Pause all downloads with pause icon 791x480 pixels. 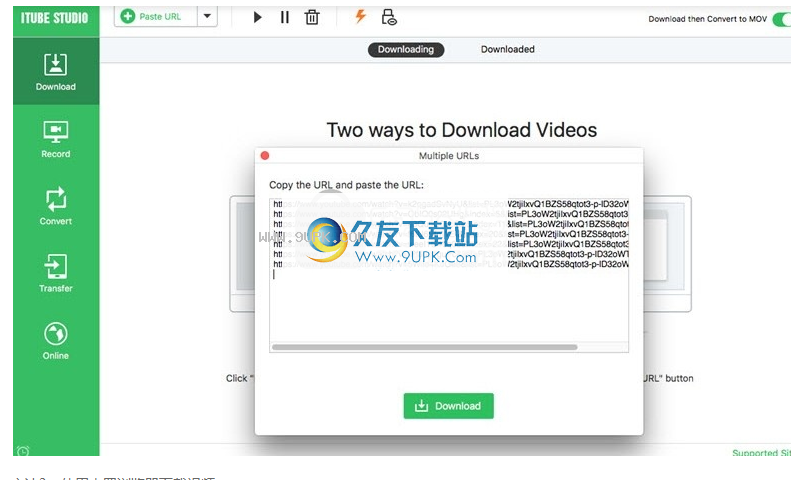pos(285,18)
